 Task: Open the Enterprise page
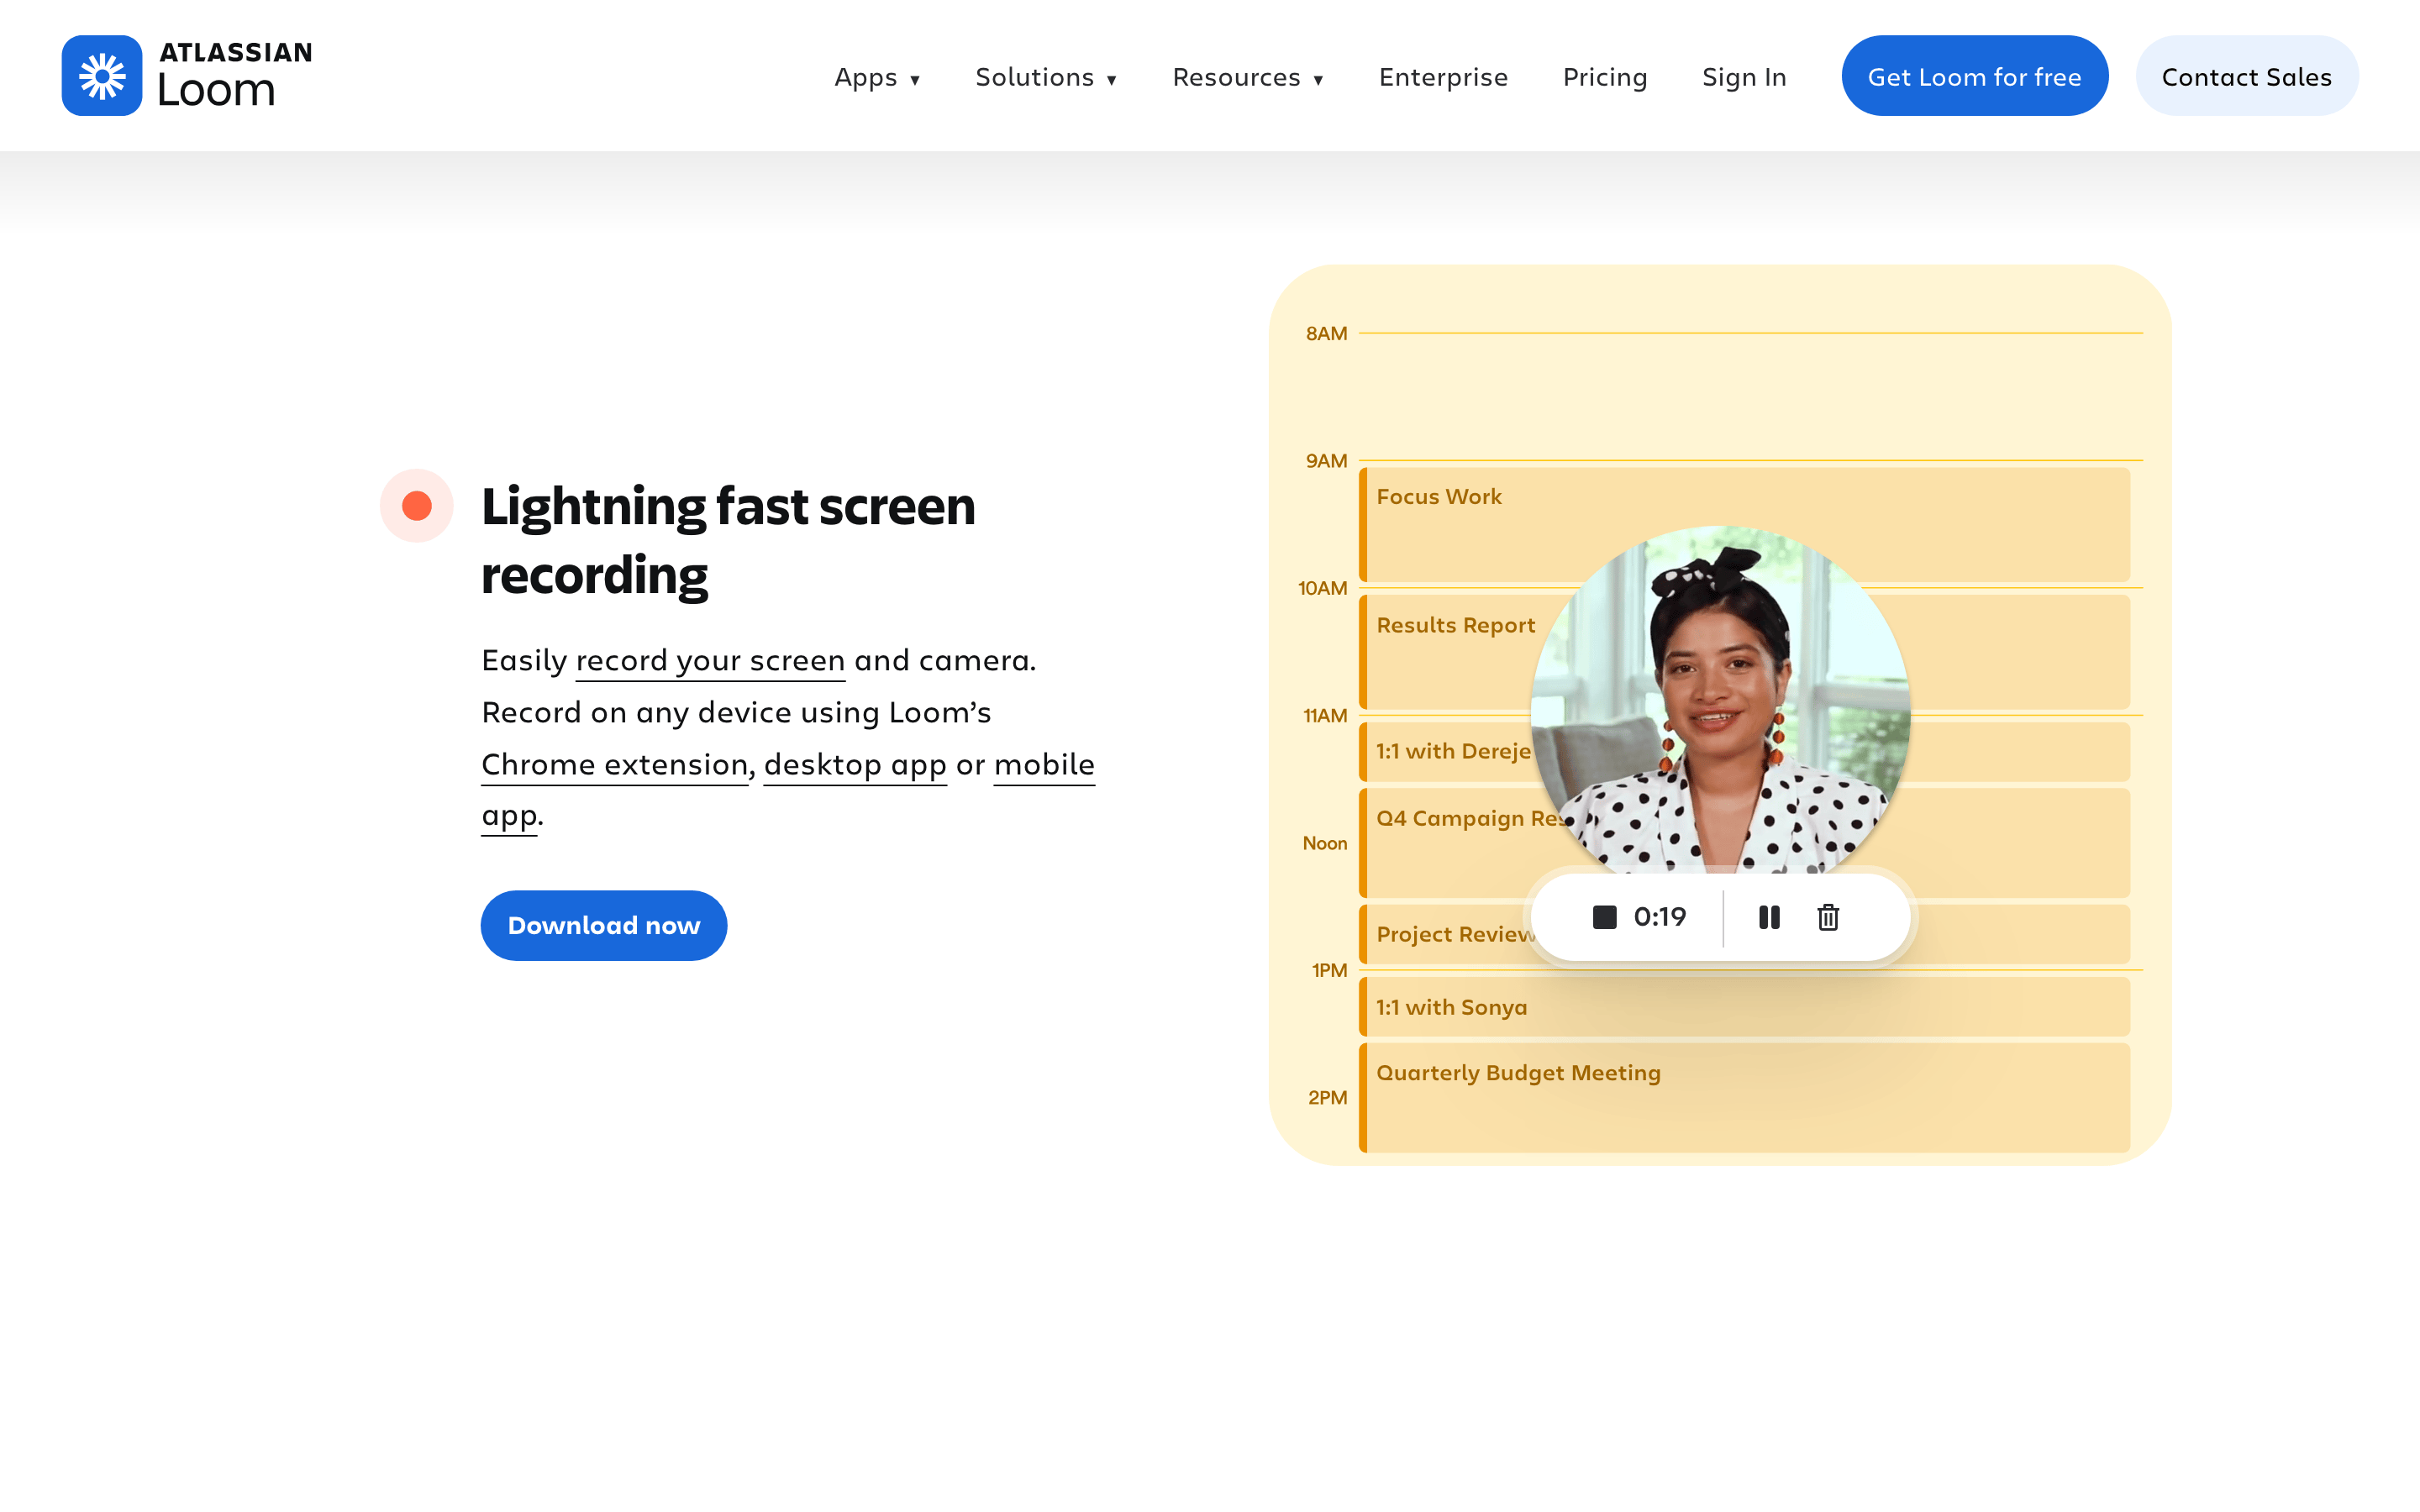1443,77
